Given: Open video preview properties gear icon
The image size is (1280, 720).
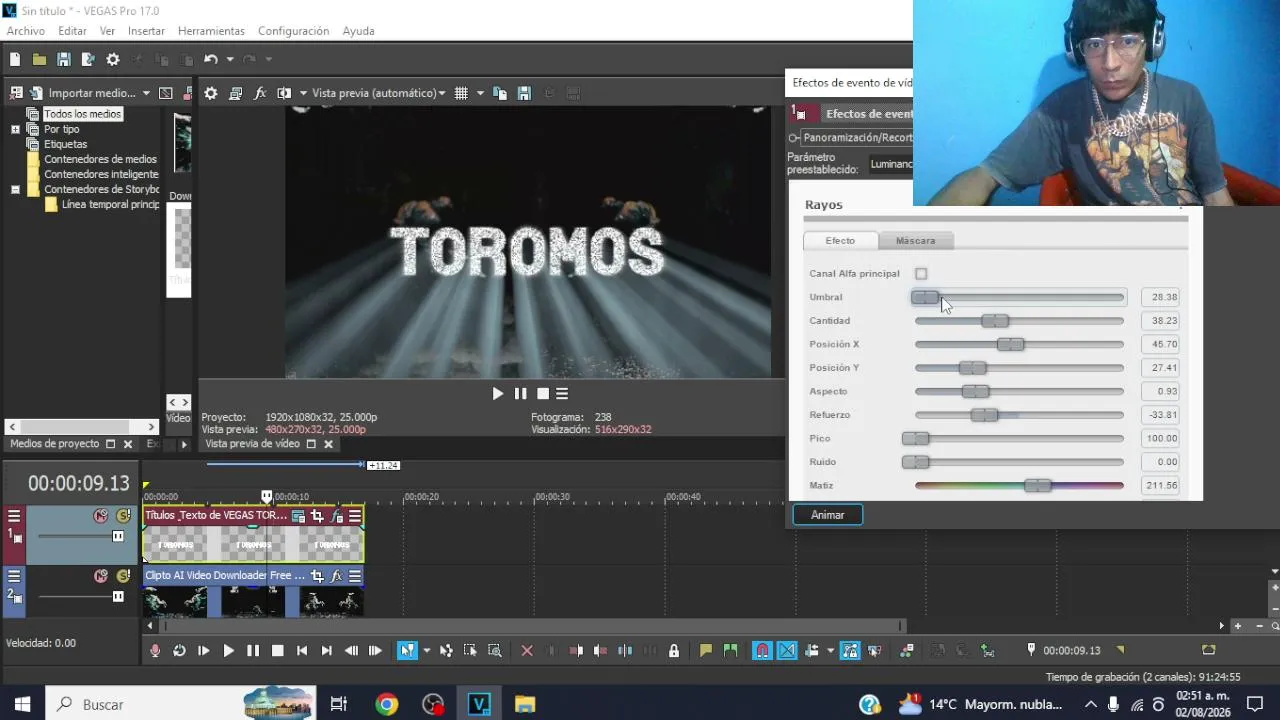Looking at the screenshot, I should [211, 93].
